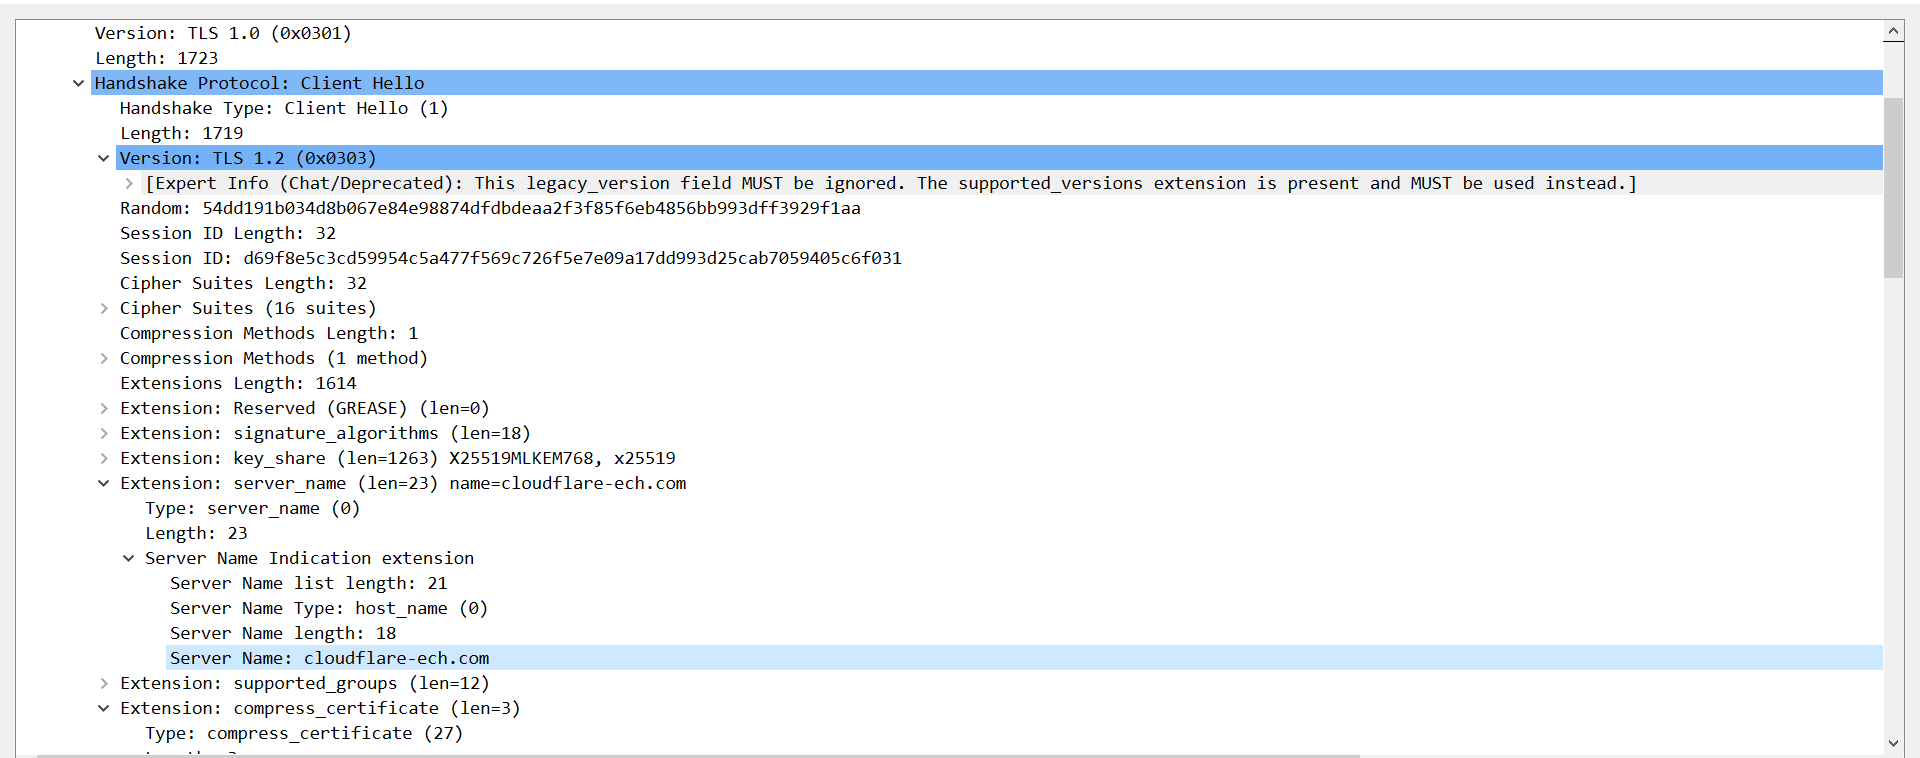Expand the signature_algorithms extension
1920x758 pixels.
click(x=103, y=433)
